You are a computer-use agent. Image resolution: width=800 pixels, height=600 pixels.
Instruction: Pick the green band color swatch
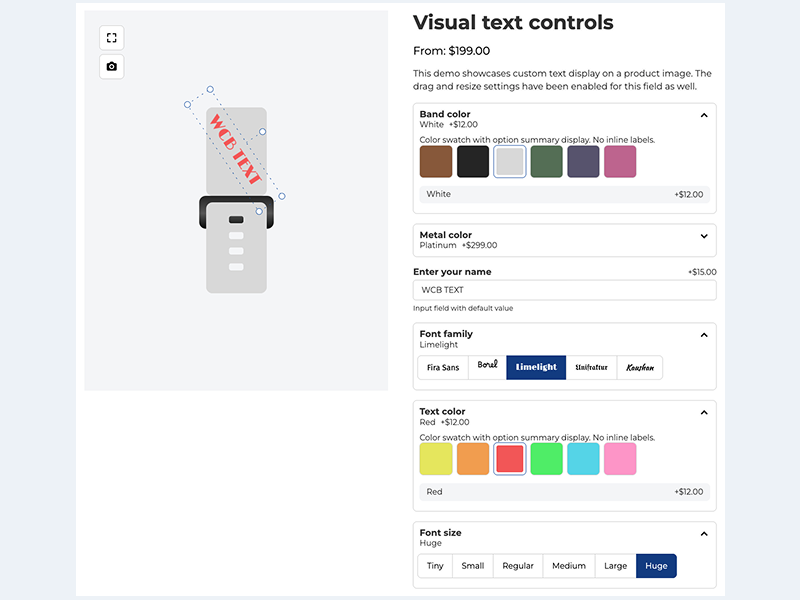[x=546, y=162]
